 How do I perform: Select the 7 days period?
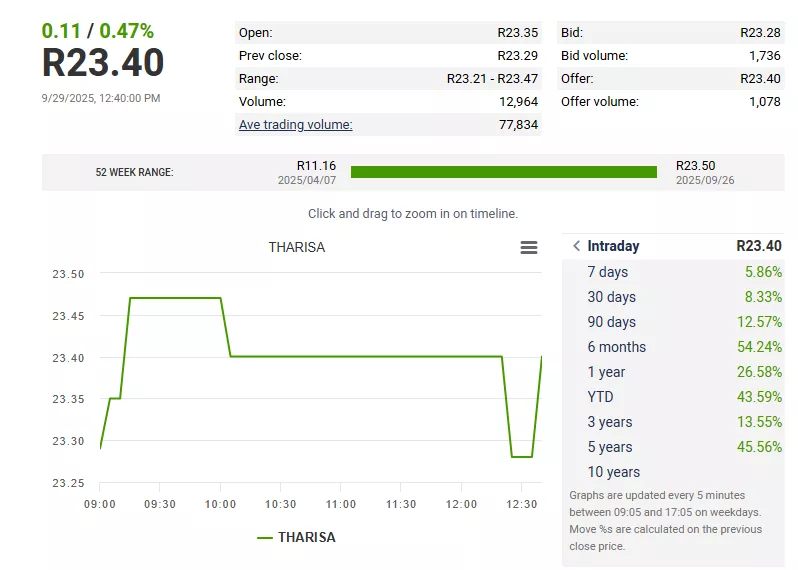(x=673, y=272)
